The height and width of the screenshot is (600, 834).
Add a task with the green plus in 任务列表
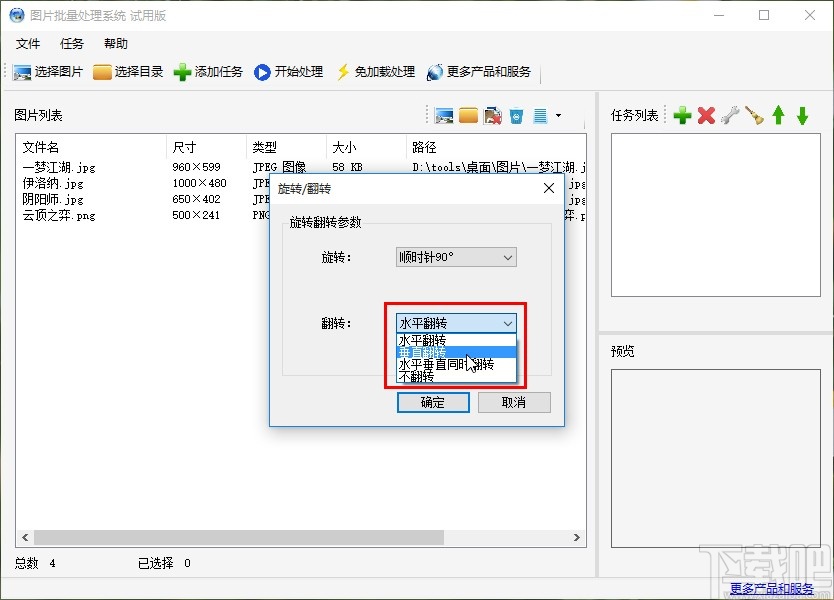click(x=683, y=114)
